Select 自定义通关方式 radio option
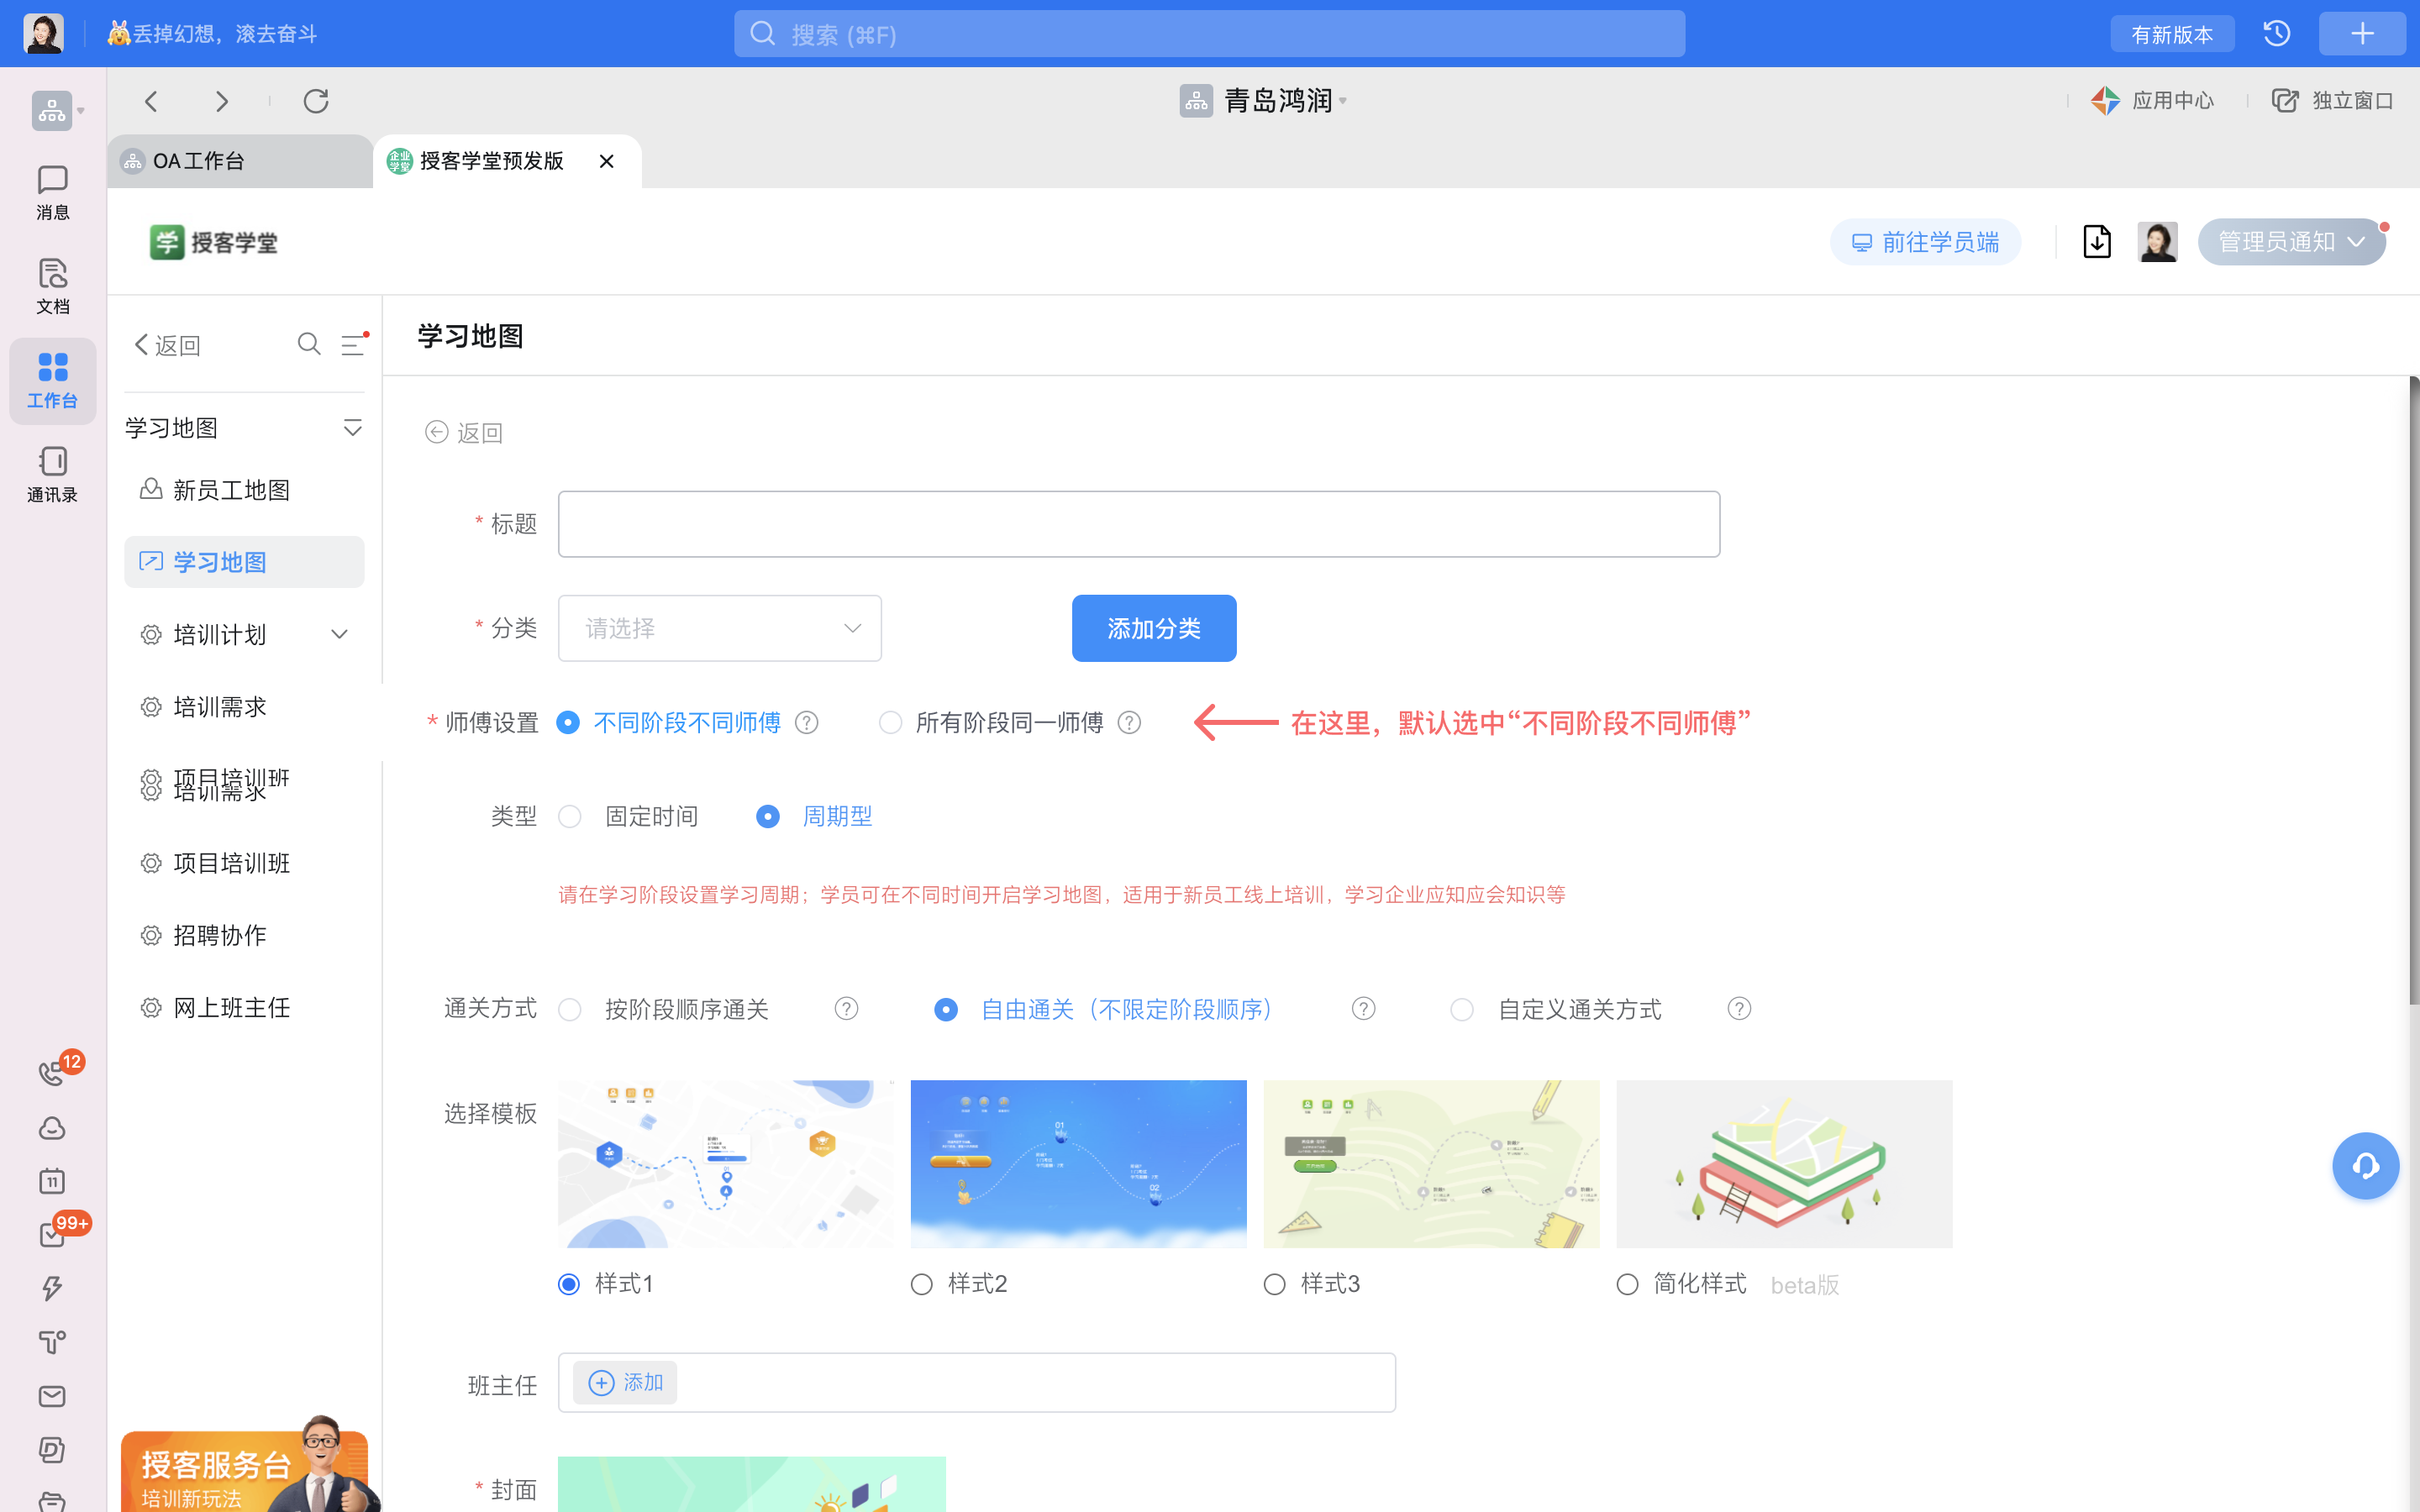The image size is (2420, 1512). click(x=1461, y=1009)
